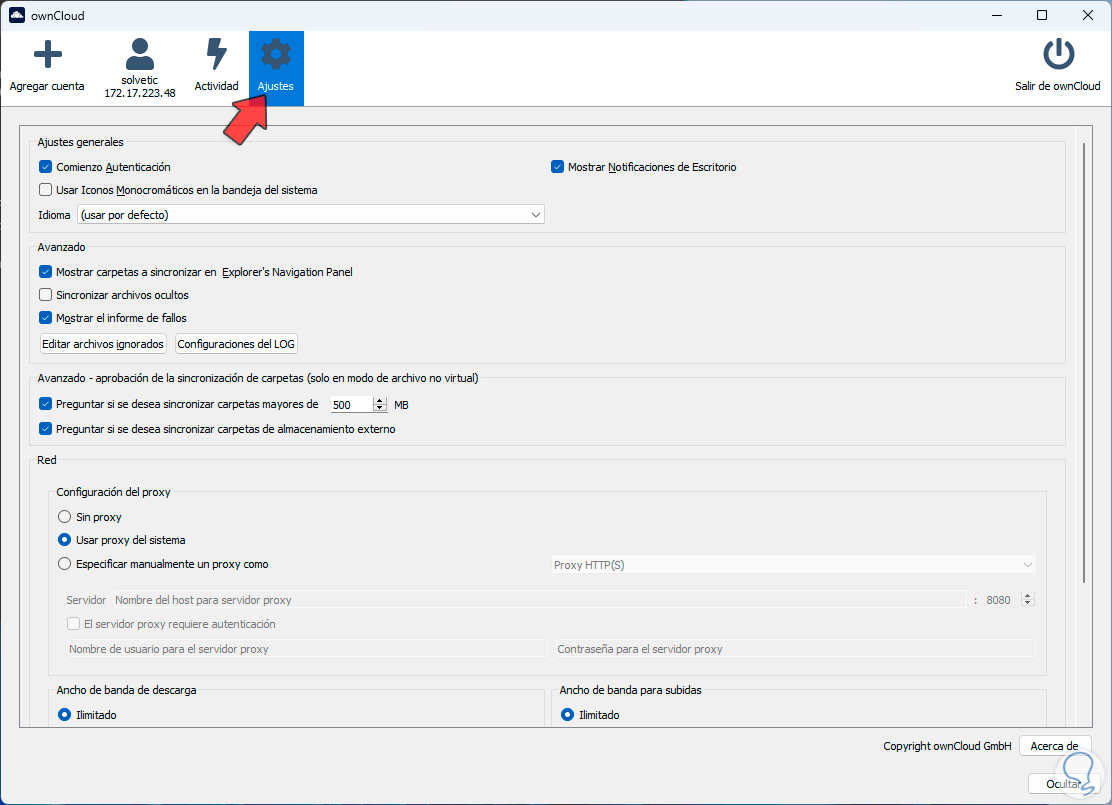Enable Usar Iconos Monocromáticos checkbox
1112x805 pixels.
coord(45,189)
